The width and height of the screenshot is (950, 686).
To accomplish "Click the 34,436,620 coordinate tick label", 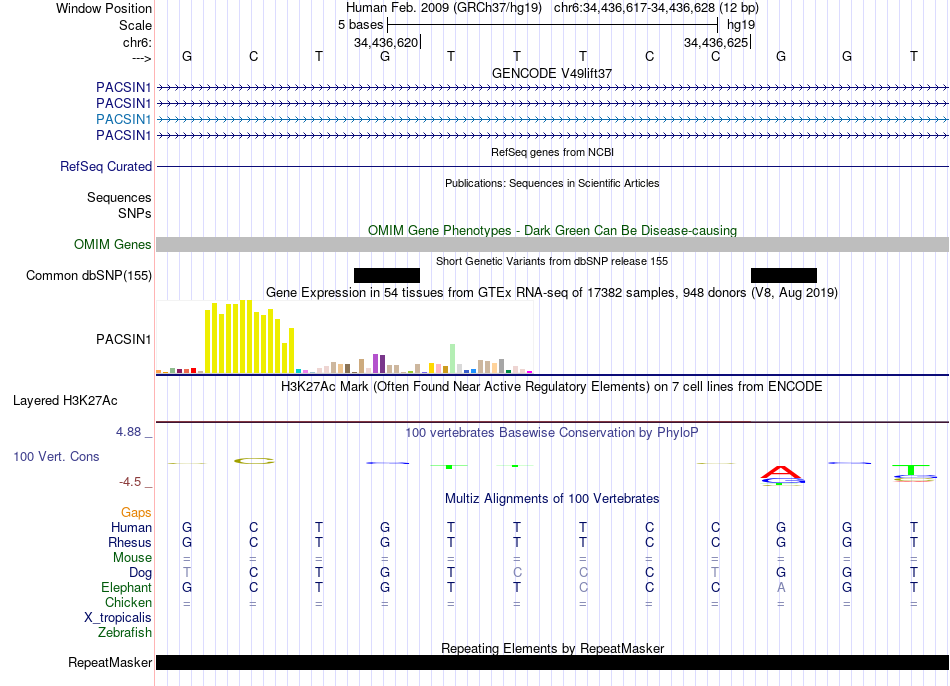I will pos(386,42).
